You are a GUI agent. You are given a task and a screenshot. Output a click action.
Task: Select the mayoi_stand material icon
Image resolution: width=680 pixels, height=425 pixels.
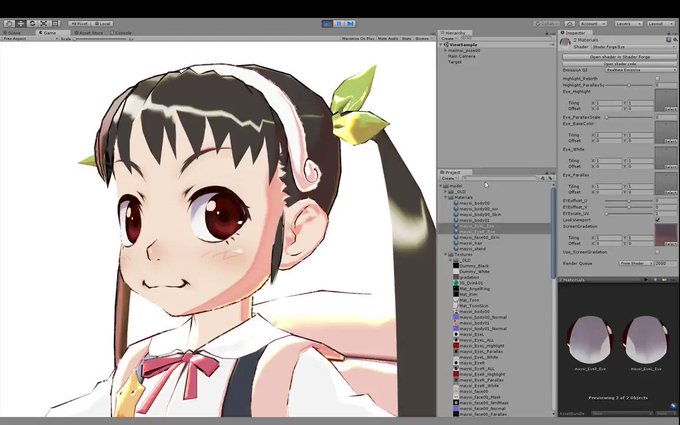tap(456, 249)
